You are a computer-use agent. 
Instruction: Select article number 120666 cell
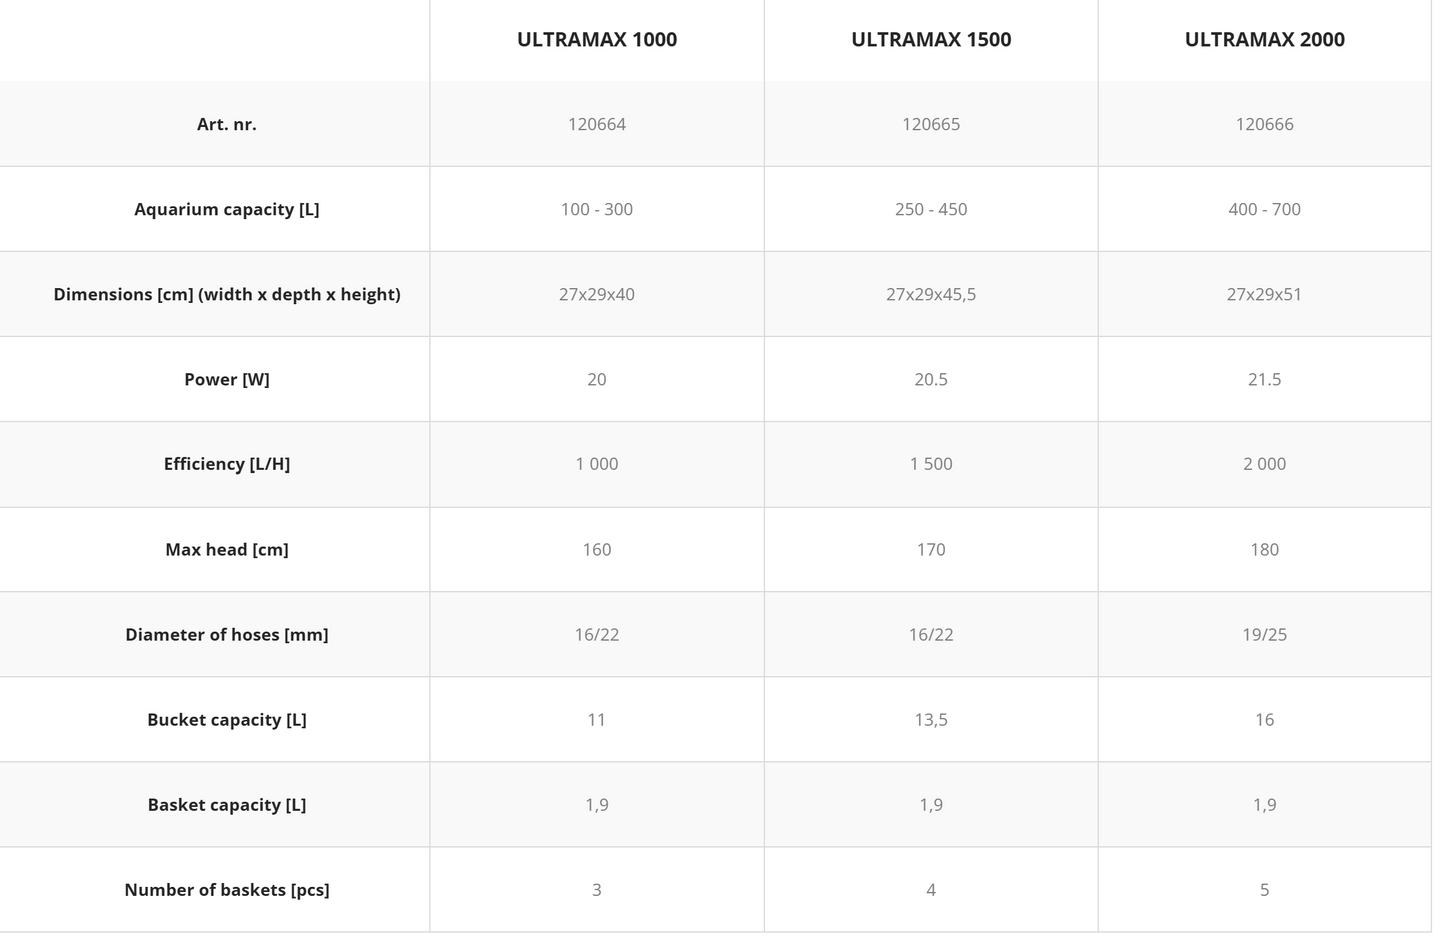1264,125
